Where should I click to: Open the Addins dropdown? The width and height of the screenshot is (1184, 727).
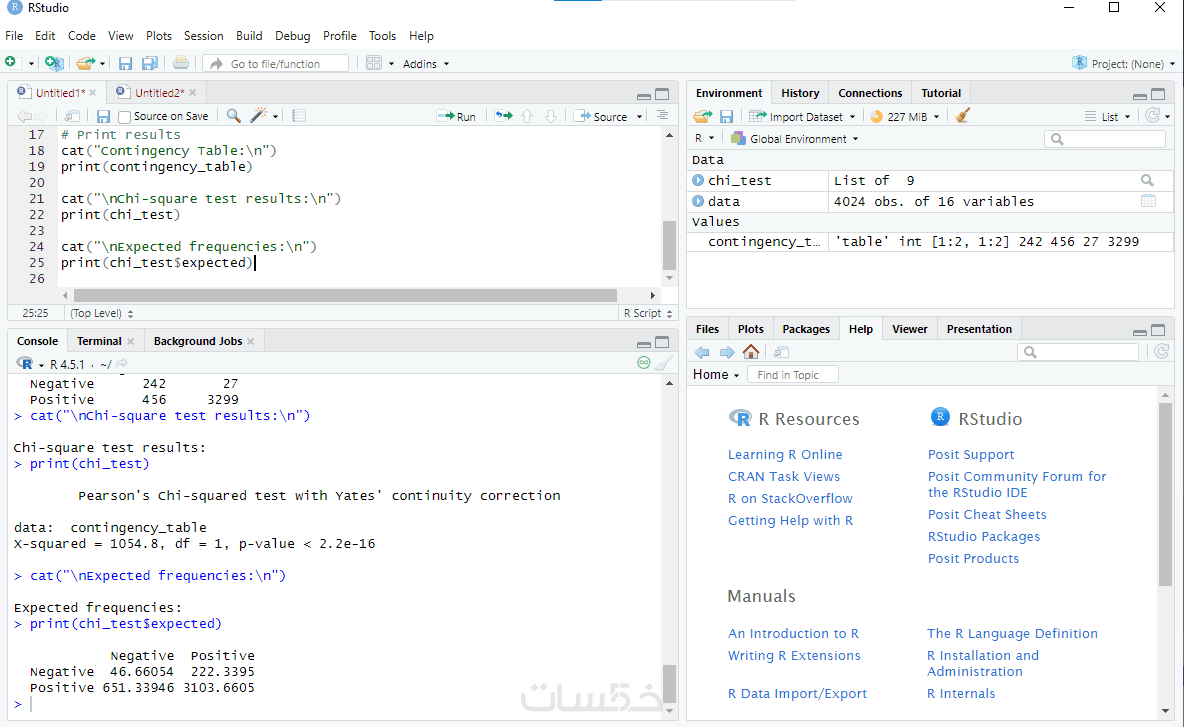pyautogui.click(x=426, y=64)
